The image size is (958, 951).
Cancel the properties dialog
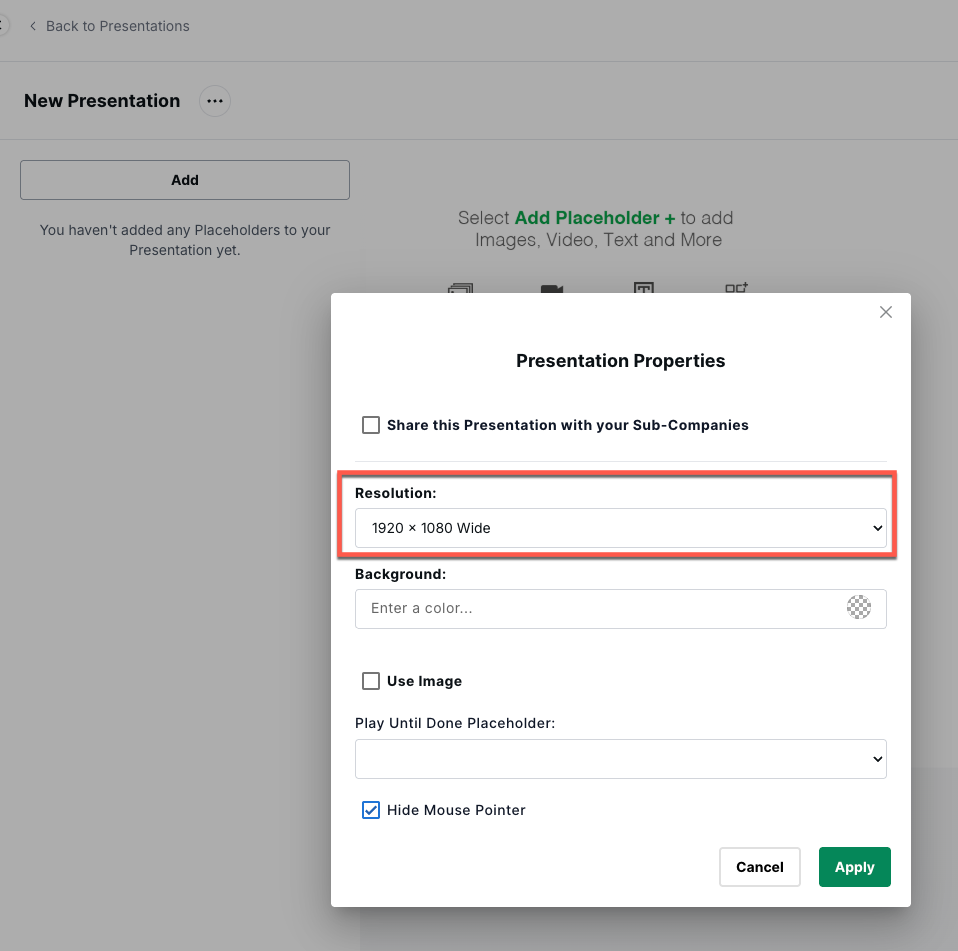pyautogui.click(x=759, y=867)
